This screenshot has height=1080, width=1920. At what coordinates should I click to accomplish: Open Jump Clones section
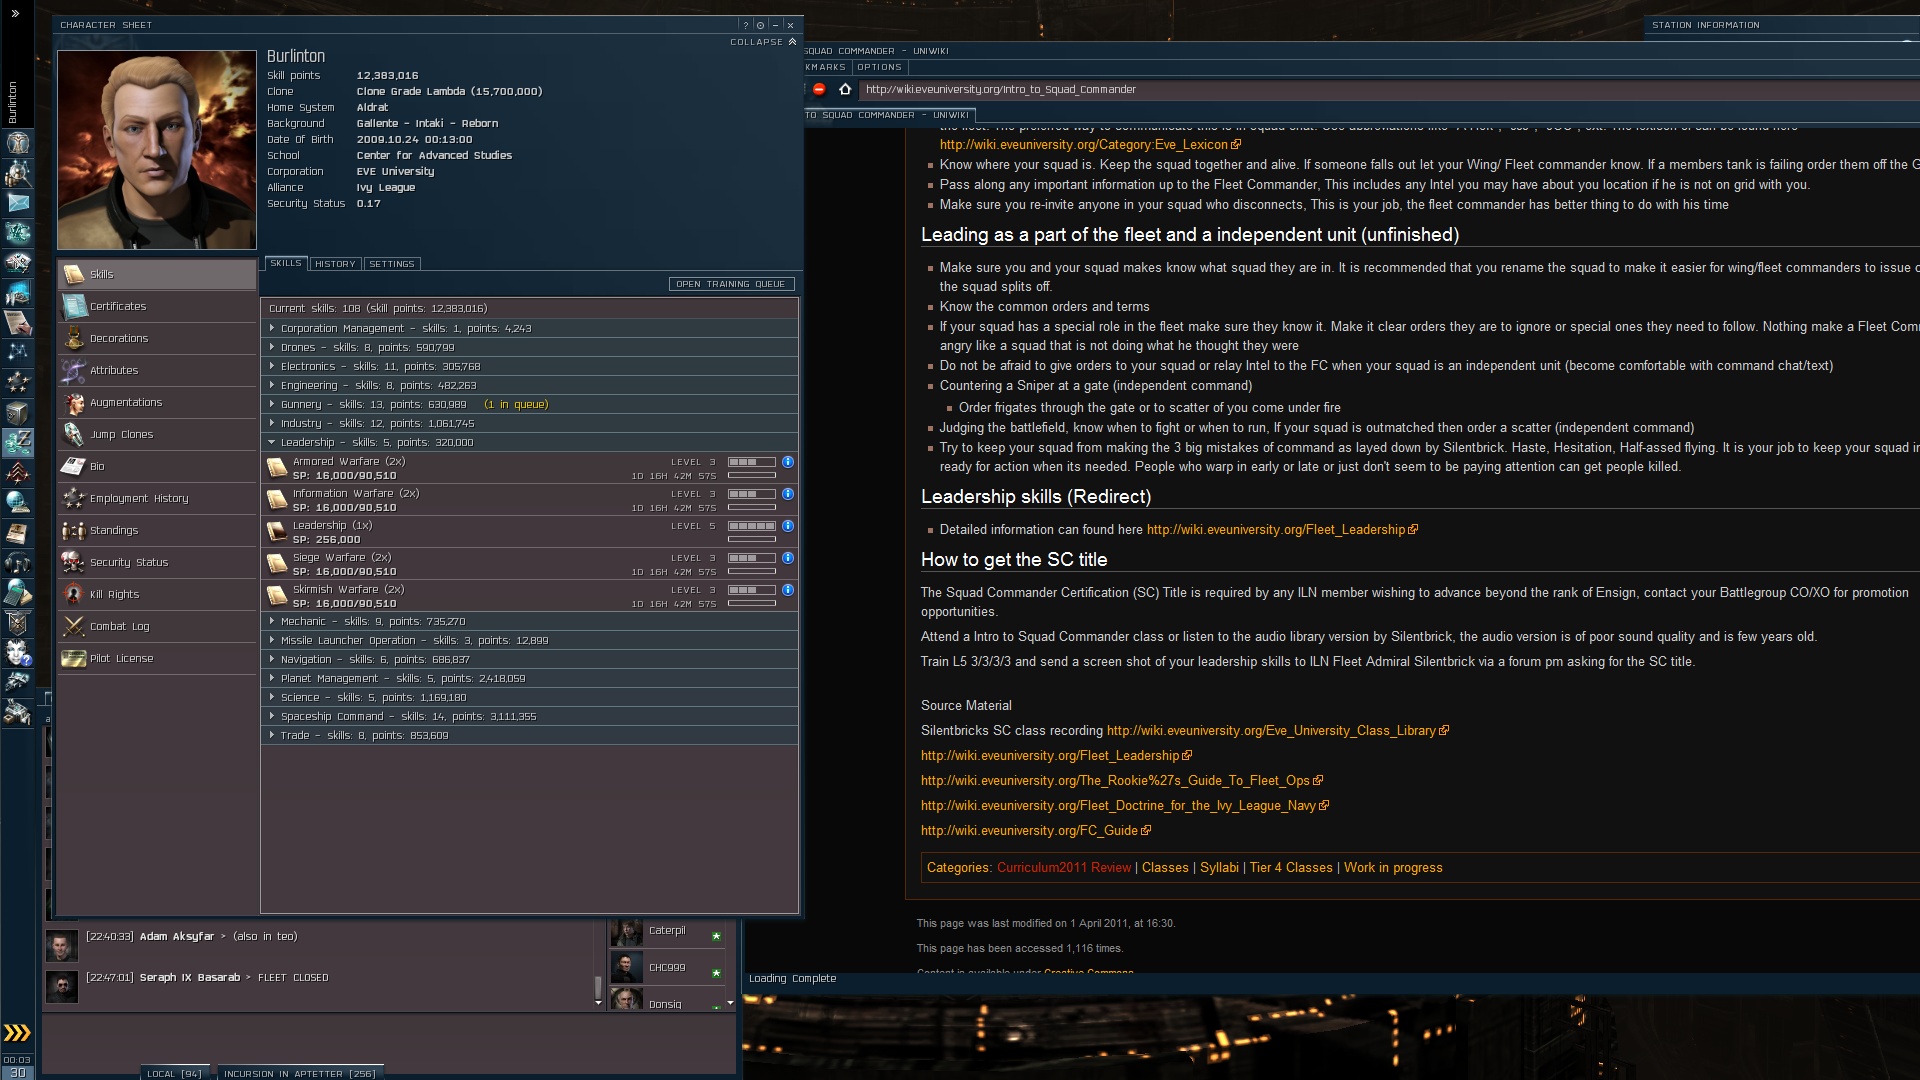pyautogui.click(x=121, y=435)
